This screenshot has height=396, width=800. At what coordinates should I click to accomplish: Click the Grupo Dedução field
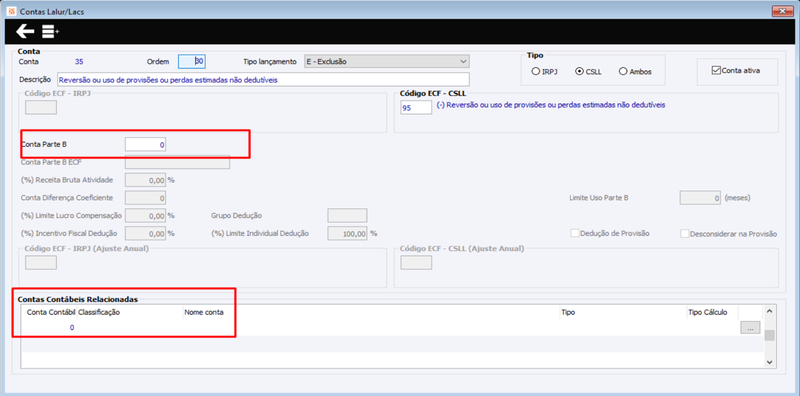347,215
